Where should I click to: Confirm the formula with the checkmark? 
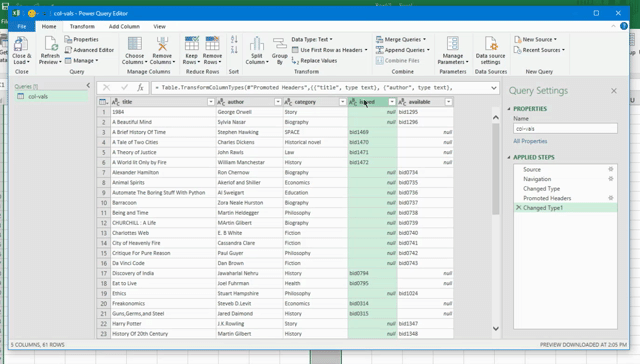tap(124, 87)
